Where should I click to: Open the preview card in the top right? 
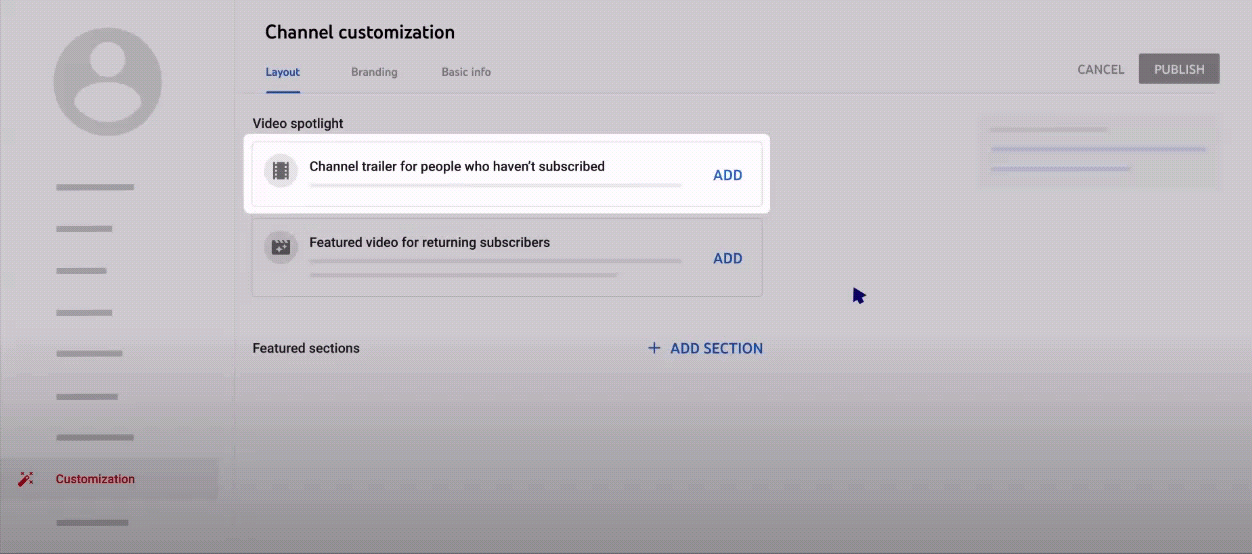click(1098, 151)
